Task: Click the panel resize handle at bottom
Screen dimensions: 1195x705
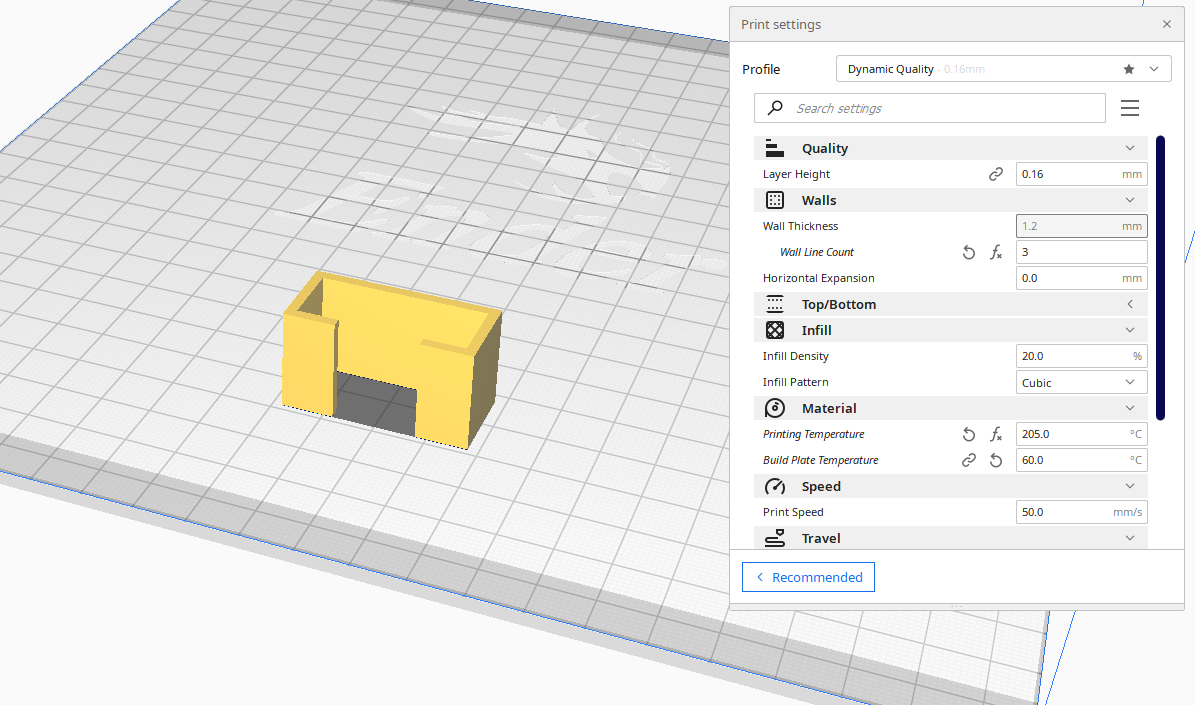Action: [x=956, y=607]
